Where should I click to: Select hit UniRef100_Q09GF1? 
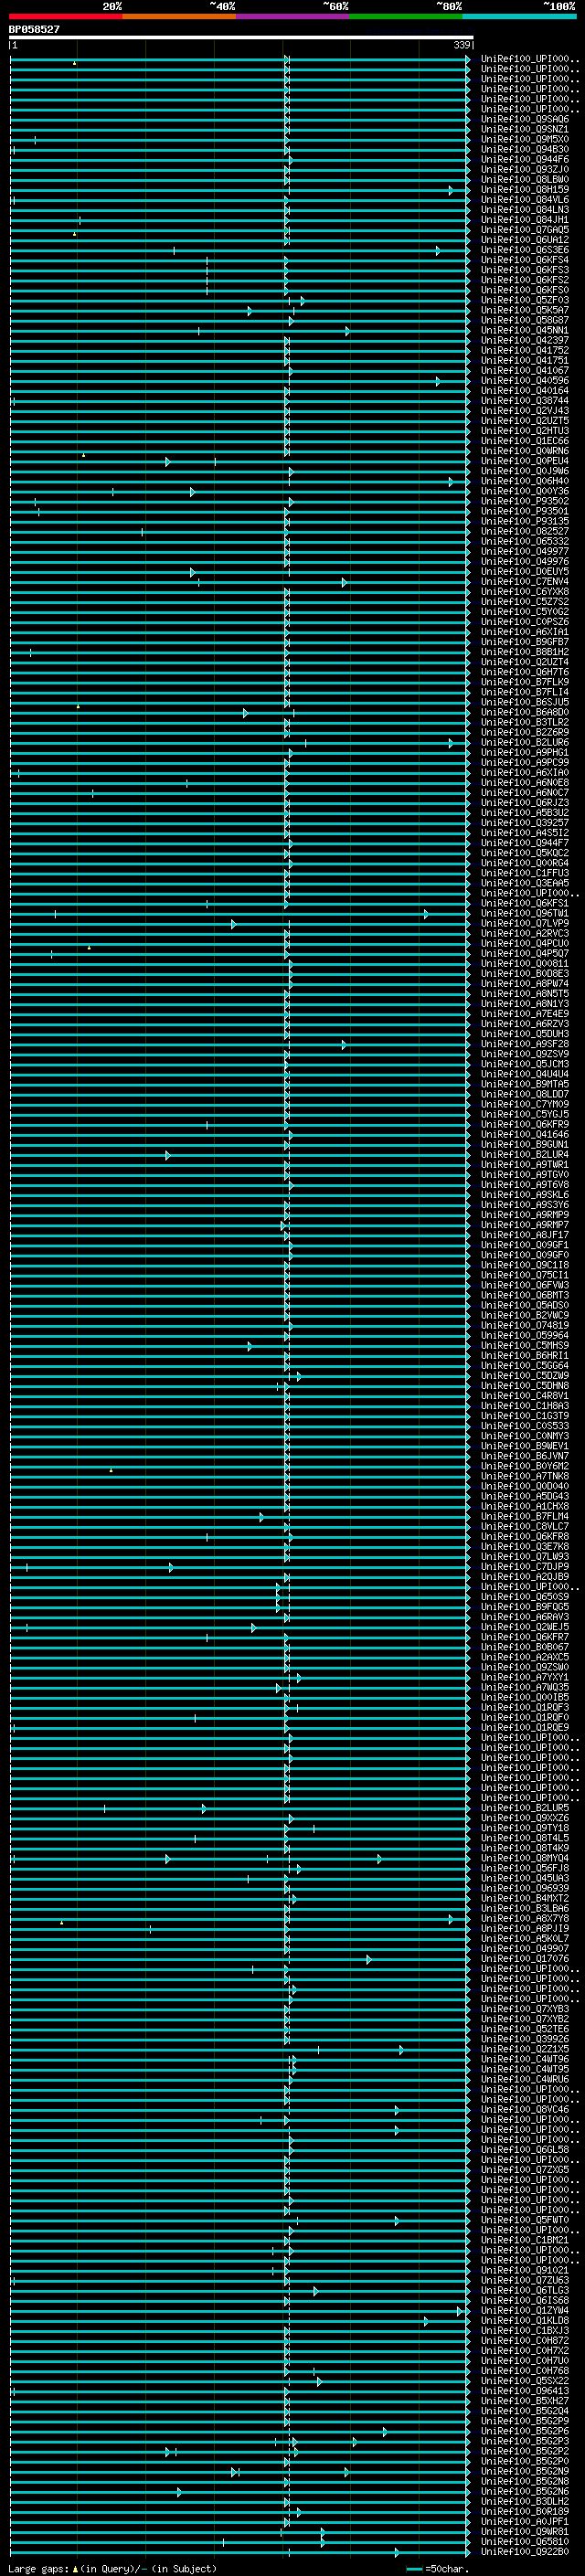[x=524, y=1244]
